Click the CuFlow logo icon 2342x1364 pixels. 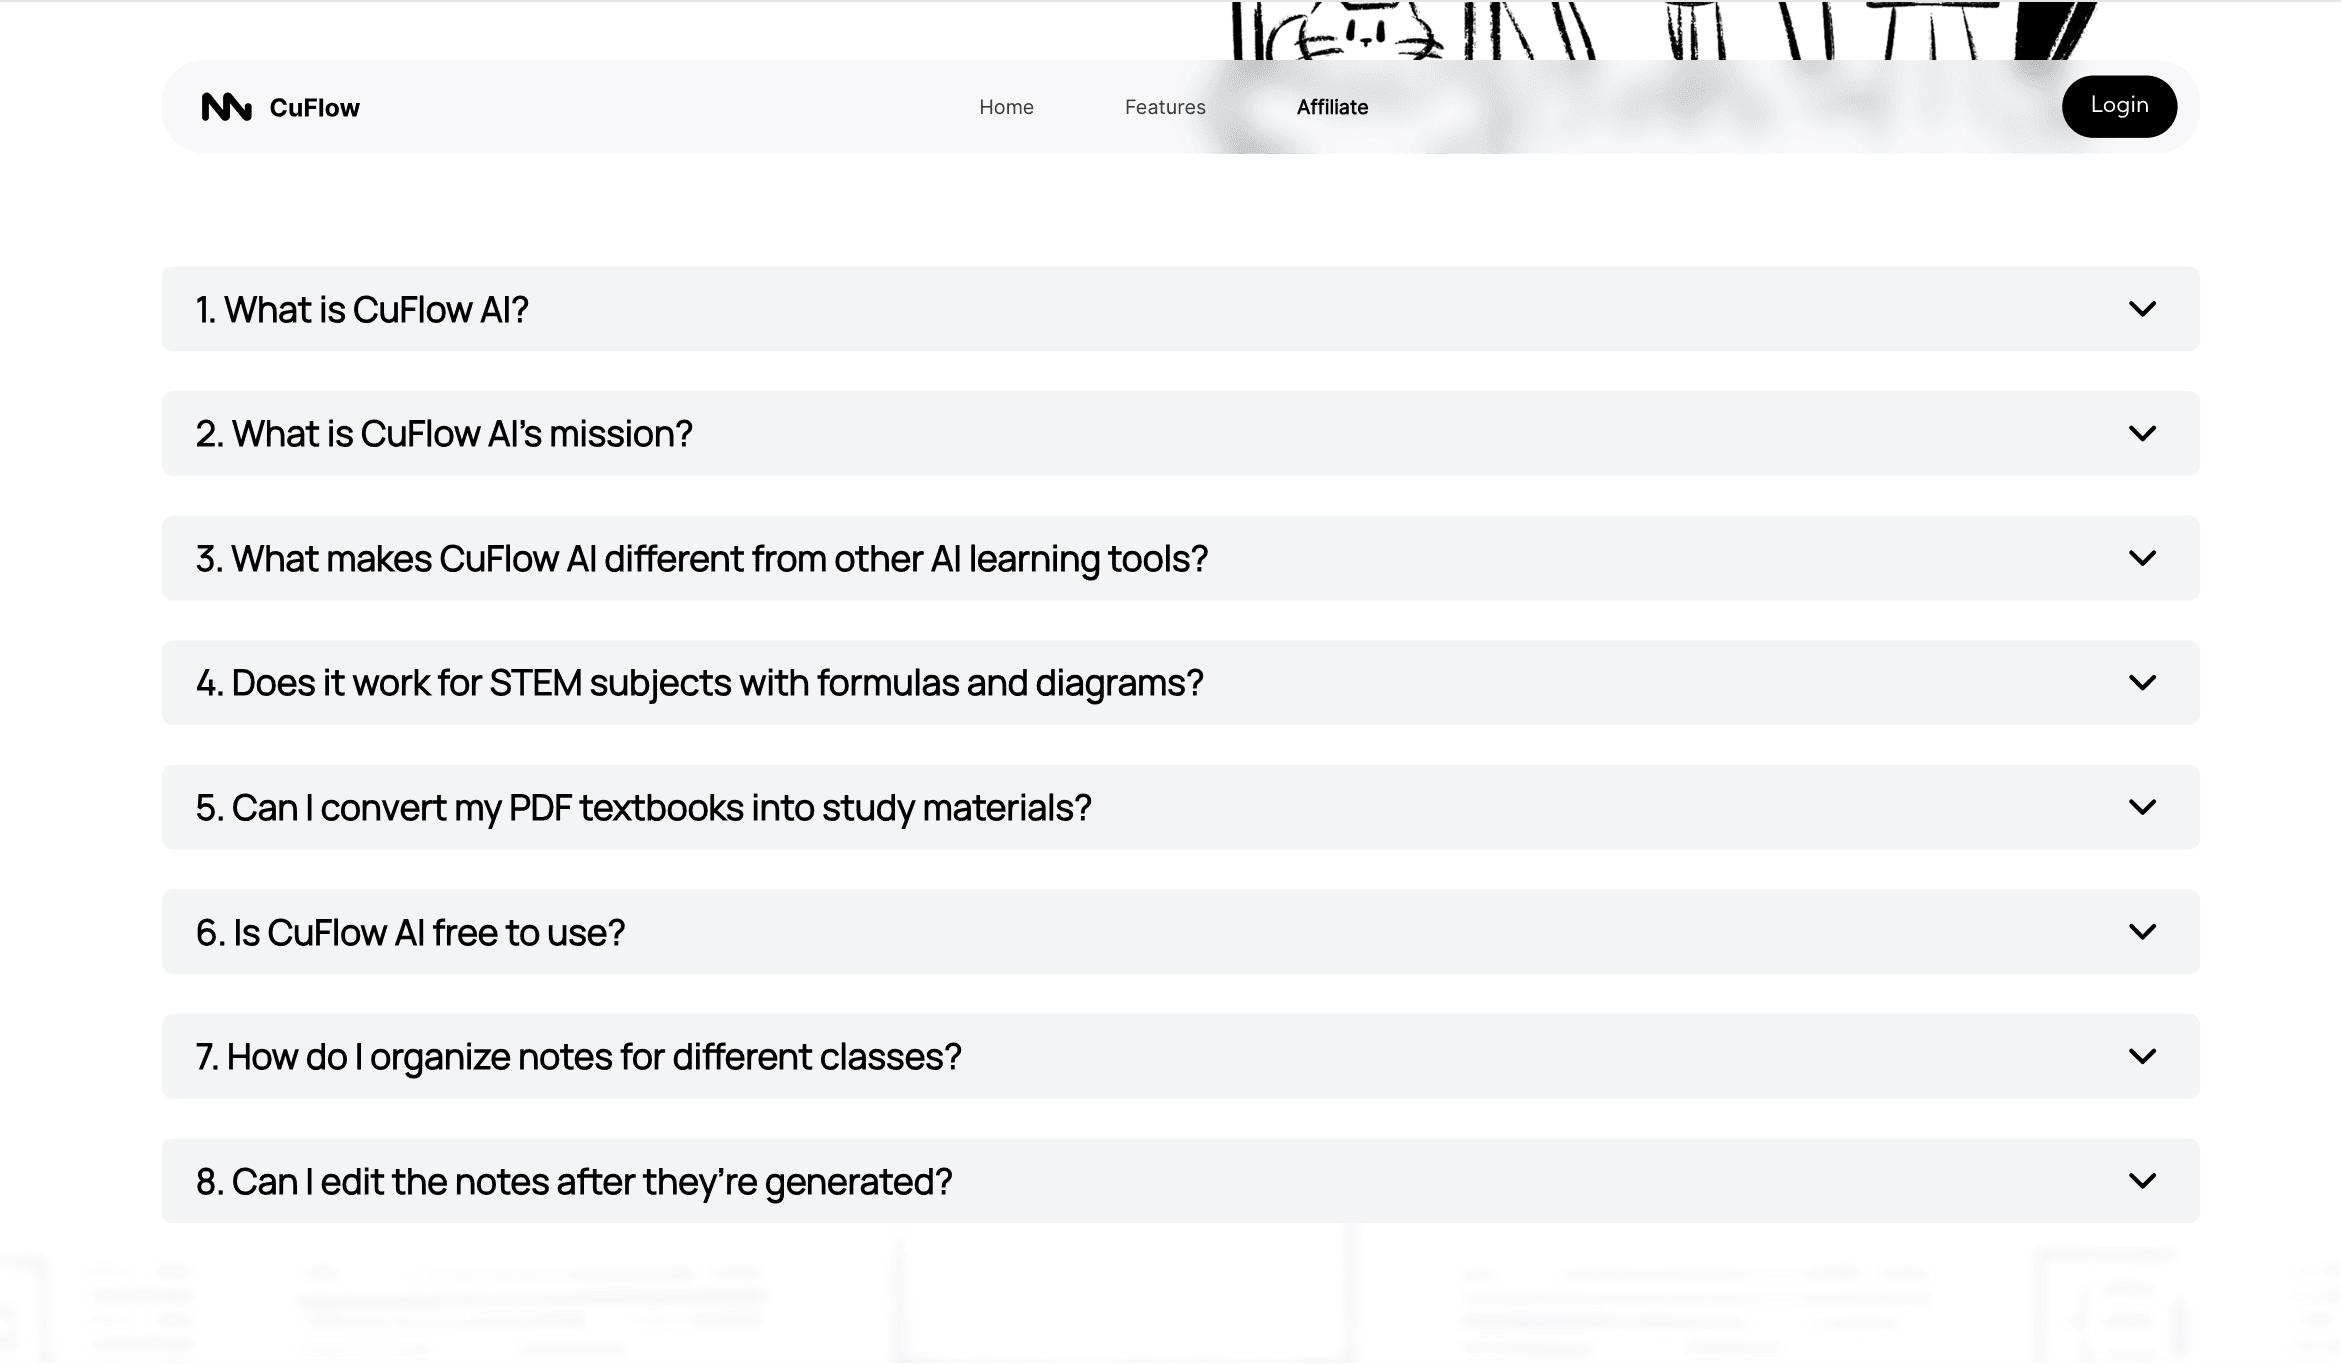pyautogui.click(x=226, y=107)
